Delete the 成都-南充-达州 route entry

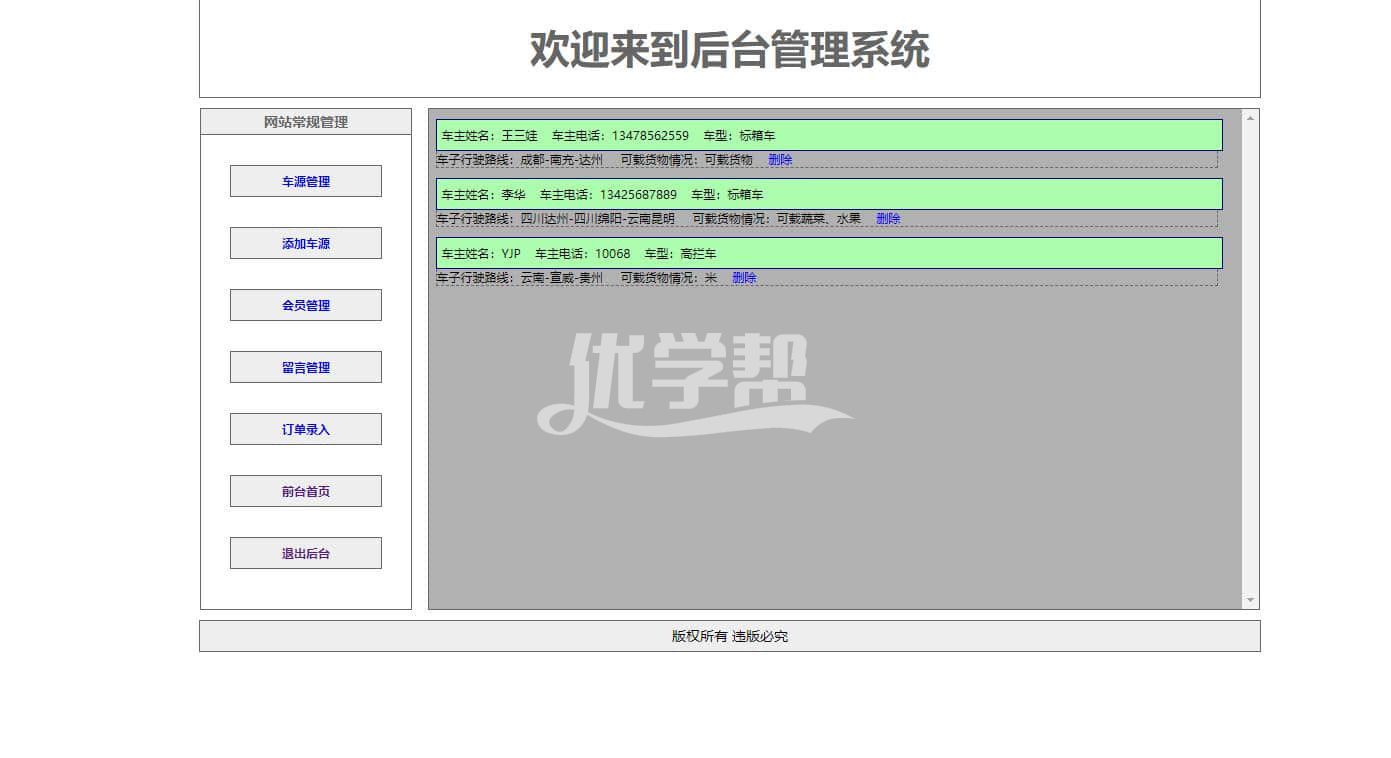[780, 160]
